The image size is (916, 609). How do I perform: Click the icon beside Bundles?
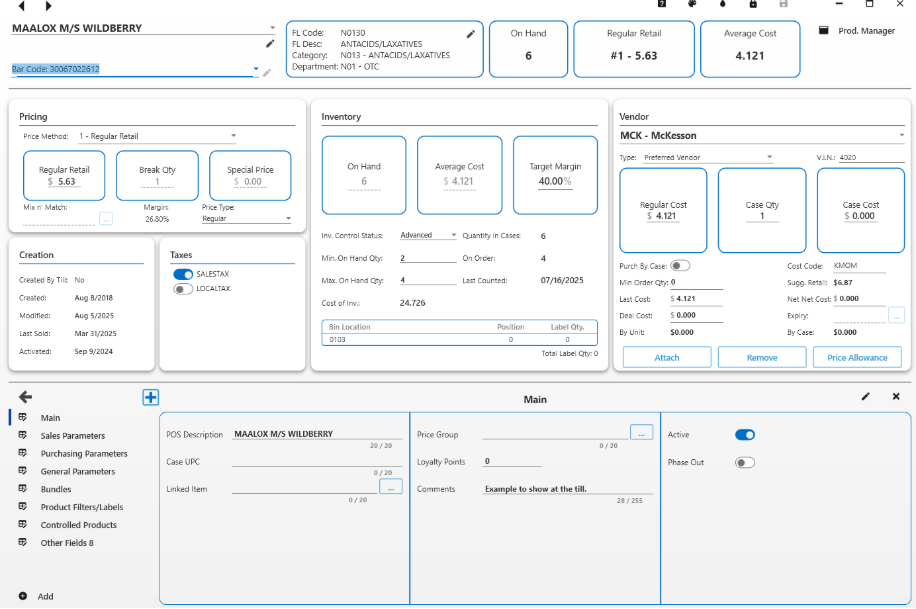click(23, 489)
